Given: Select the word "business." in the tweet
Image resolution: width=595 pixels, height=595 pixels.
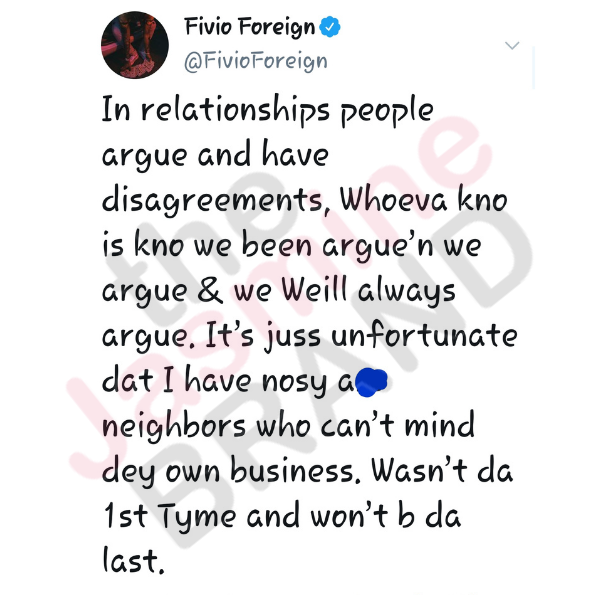Looking at the screenshot, I should [x=295, y=471].
